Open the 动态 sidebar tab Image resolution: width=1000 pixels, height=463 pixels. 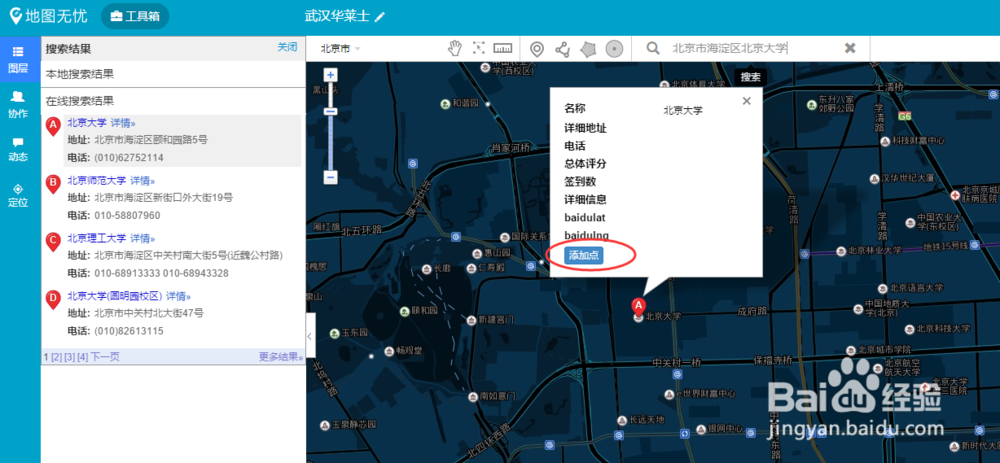(x=18, y=150)
